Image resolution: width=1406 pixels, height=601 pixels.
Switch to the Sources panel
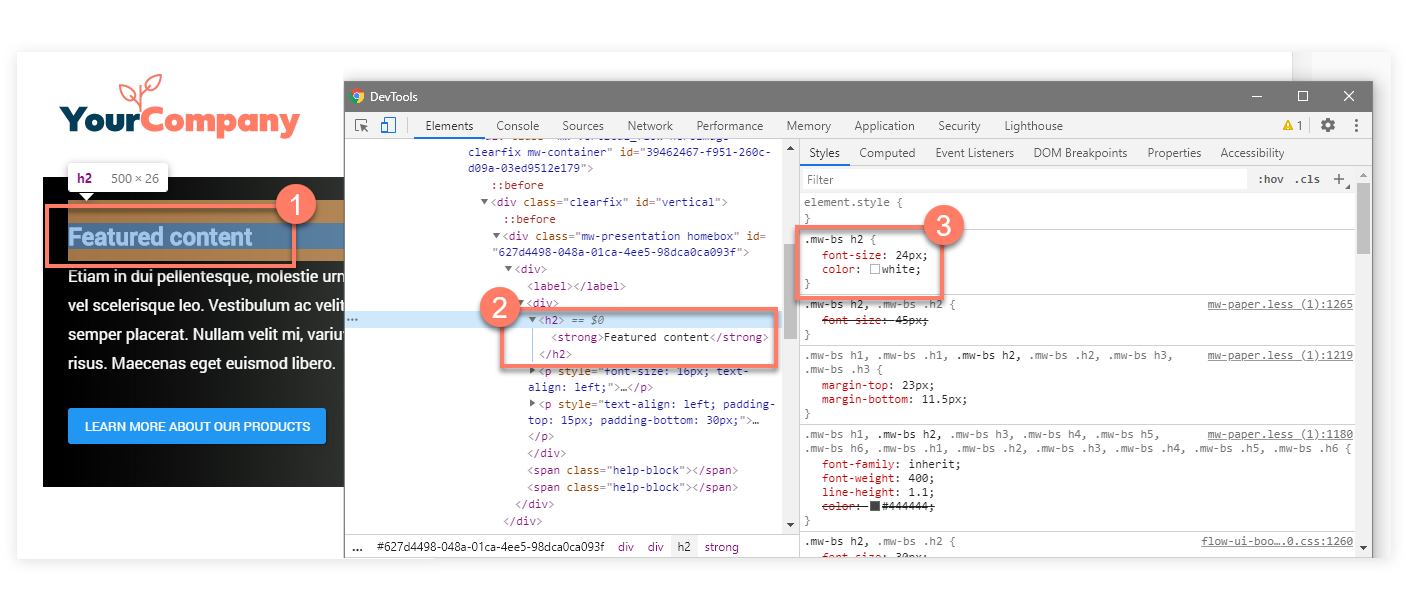click(x=582, y=125)
